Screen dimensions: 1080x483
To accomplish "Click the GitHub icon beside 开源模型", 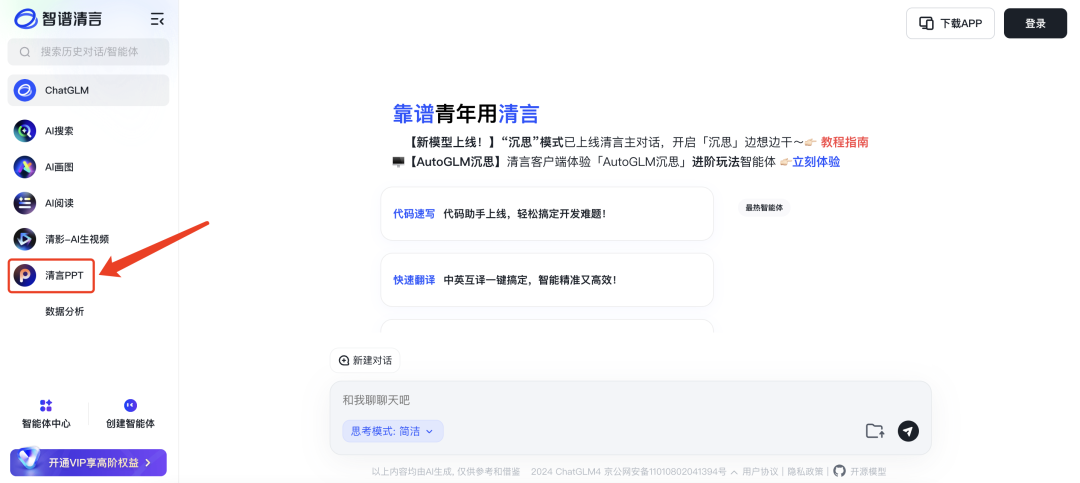I will (839, 471).
